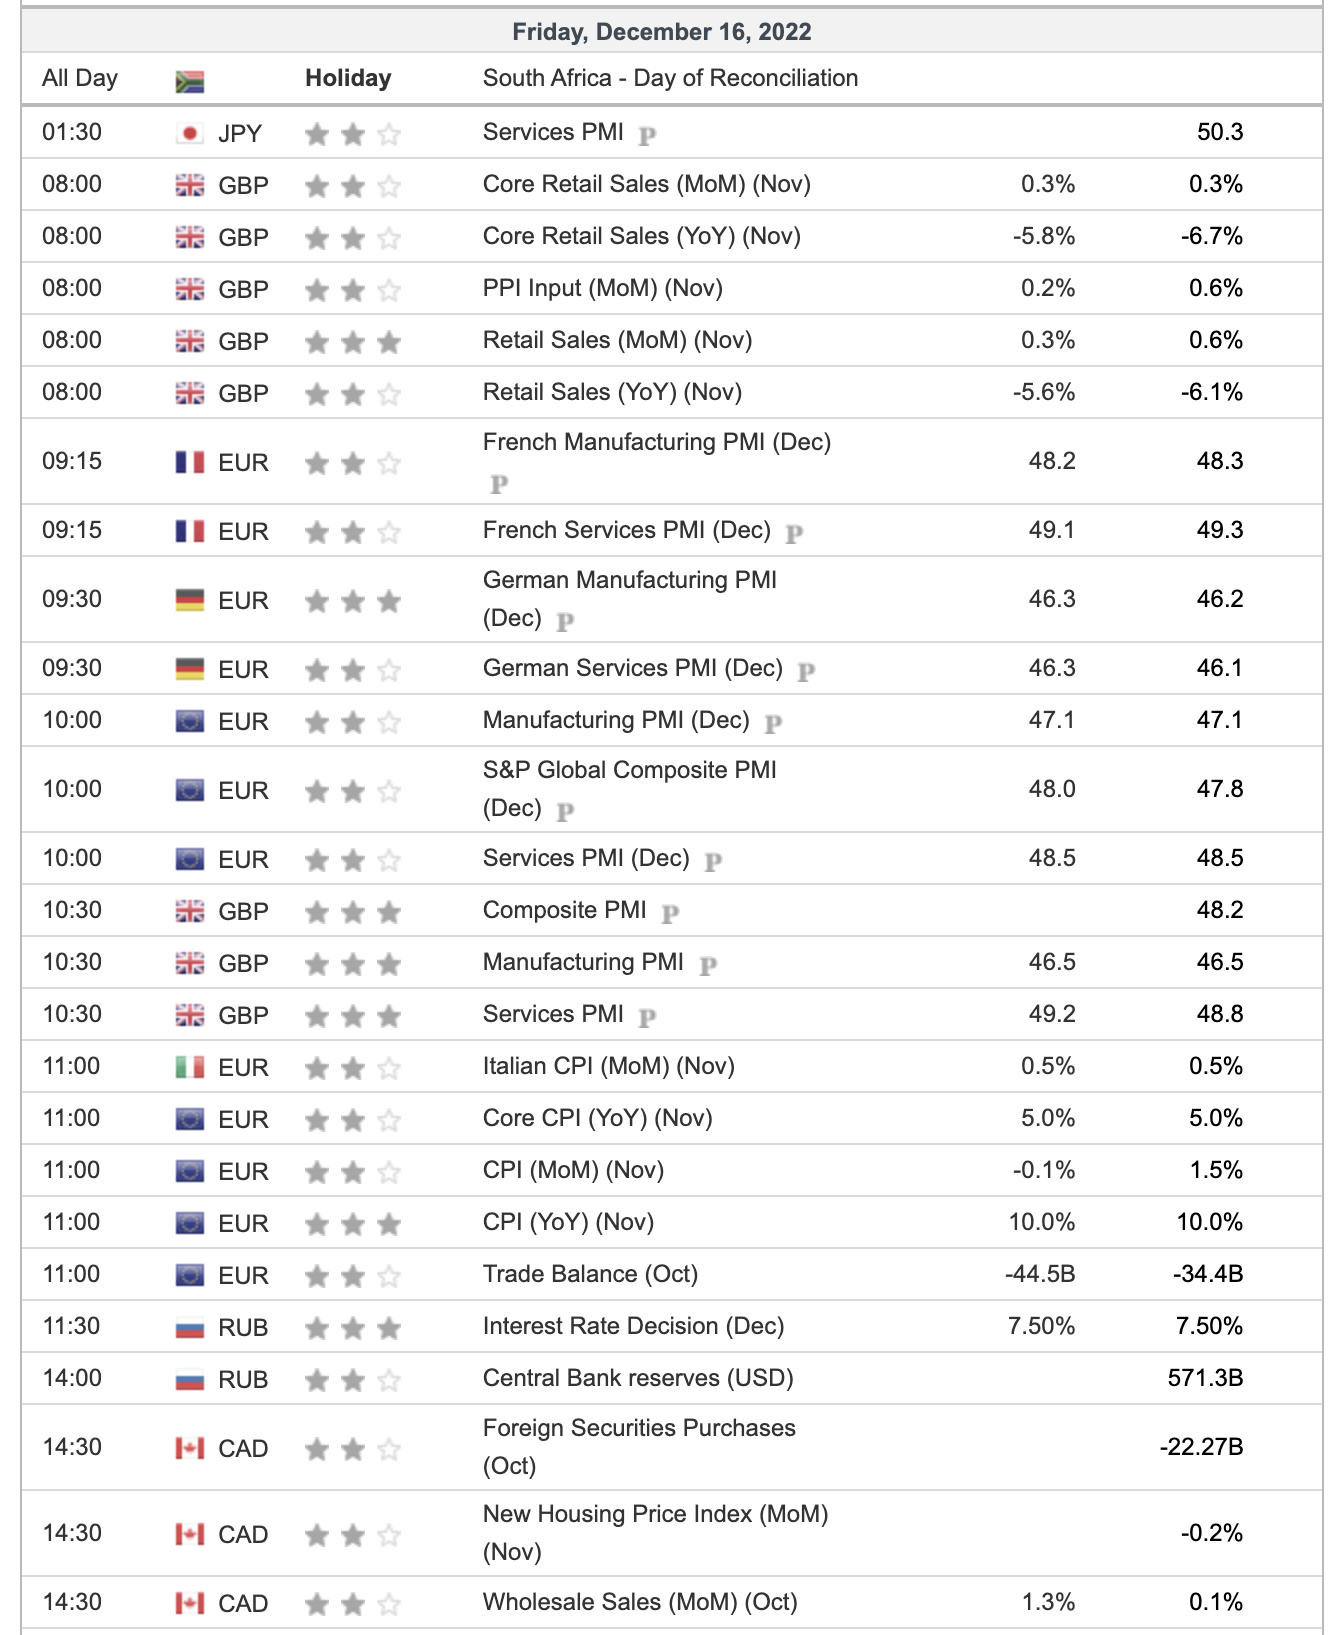The image size is (1344, 1635).
Task: Click the Italian flag on Italian CPI row
Action: [x=189, y=1067]
